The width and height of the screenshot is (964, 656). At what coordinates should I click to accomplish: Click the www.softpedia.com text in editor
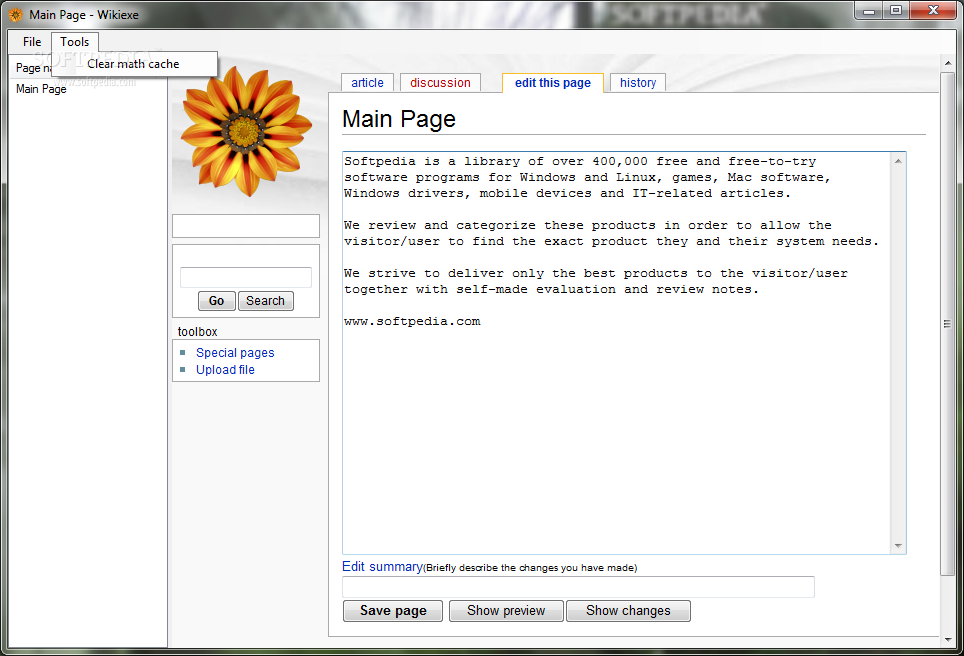(412, 322)
